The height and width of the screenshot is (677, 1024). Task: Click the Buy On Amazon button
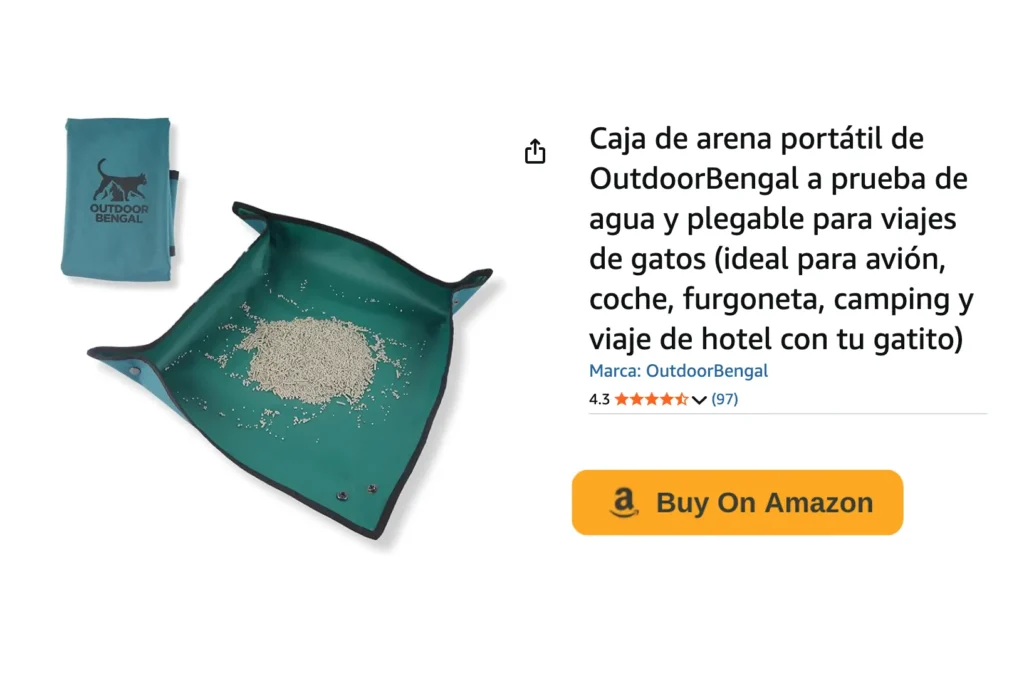[x=737, y=503]
